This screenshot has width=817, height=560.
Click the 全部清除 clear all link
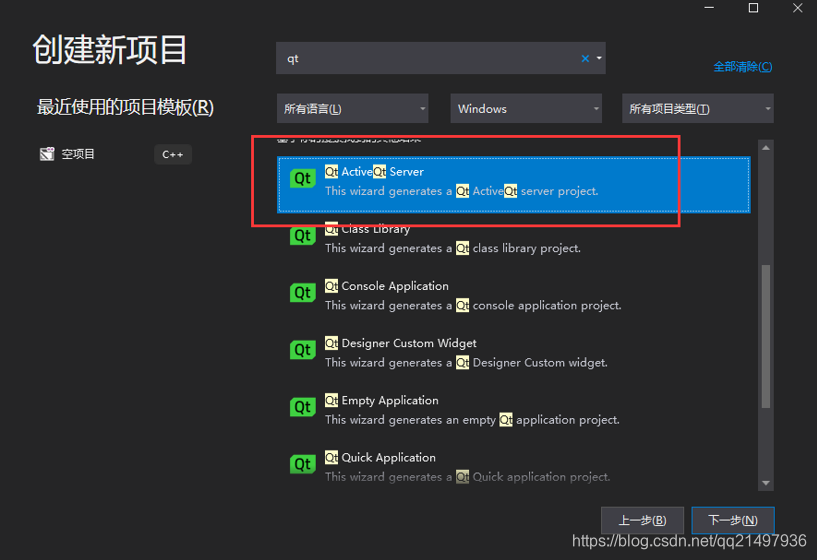(742, 67)
